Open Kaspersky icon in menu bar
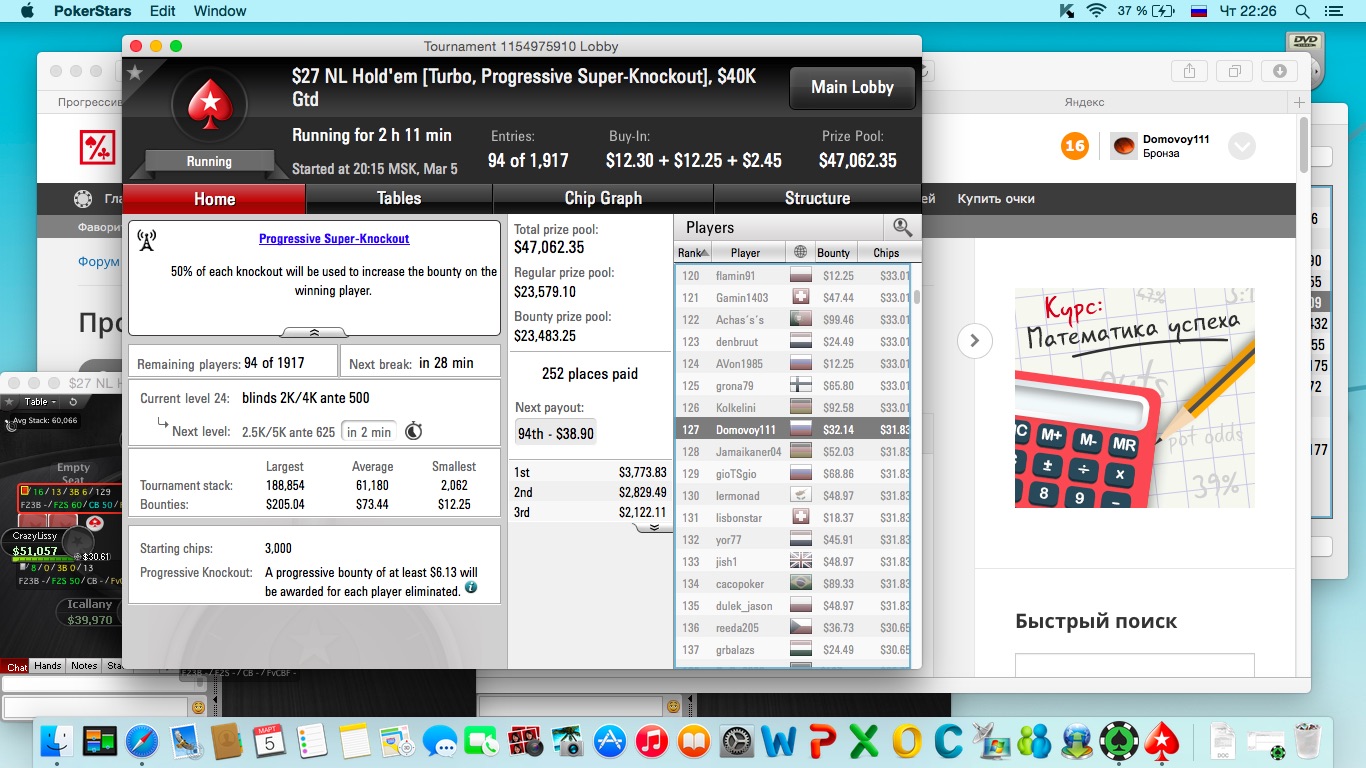 [x=1067, y=11]
